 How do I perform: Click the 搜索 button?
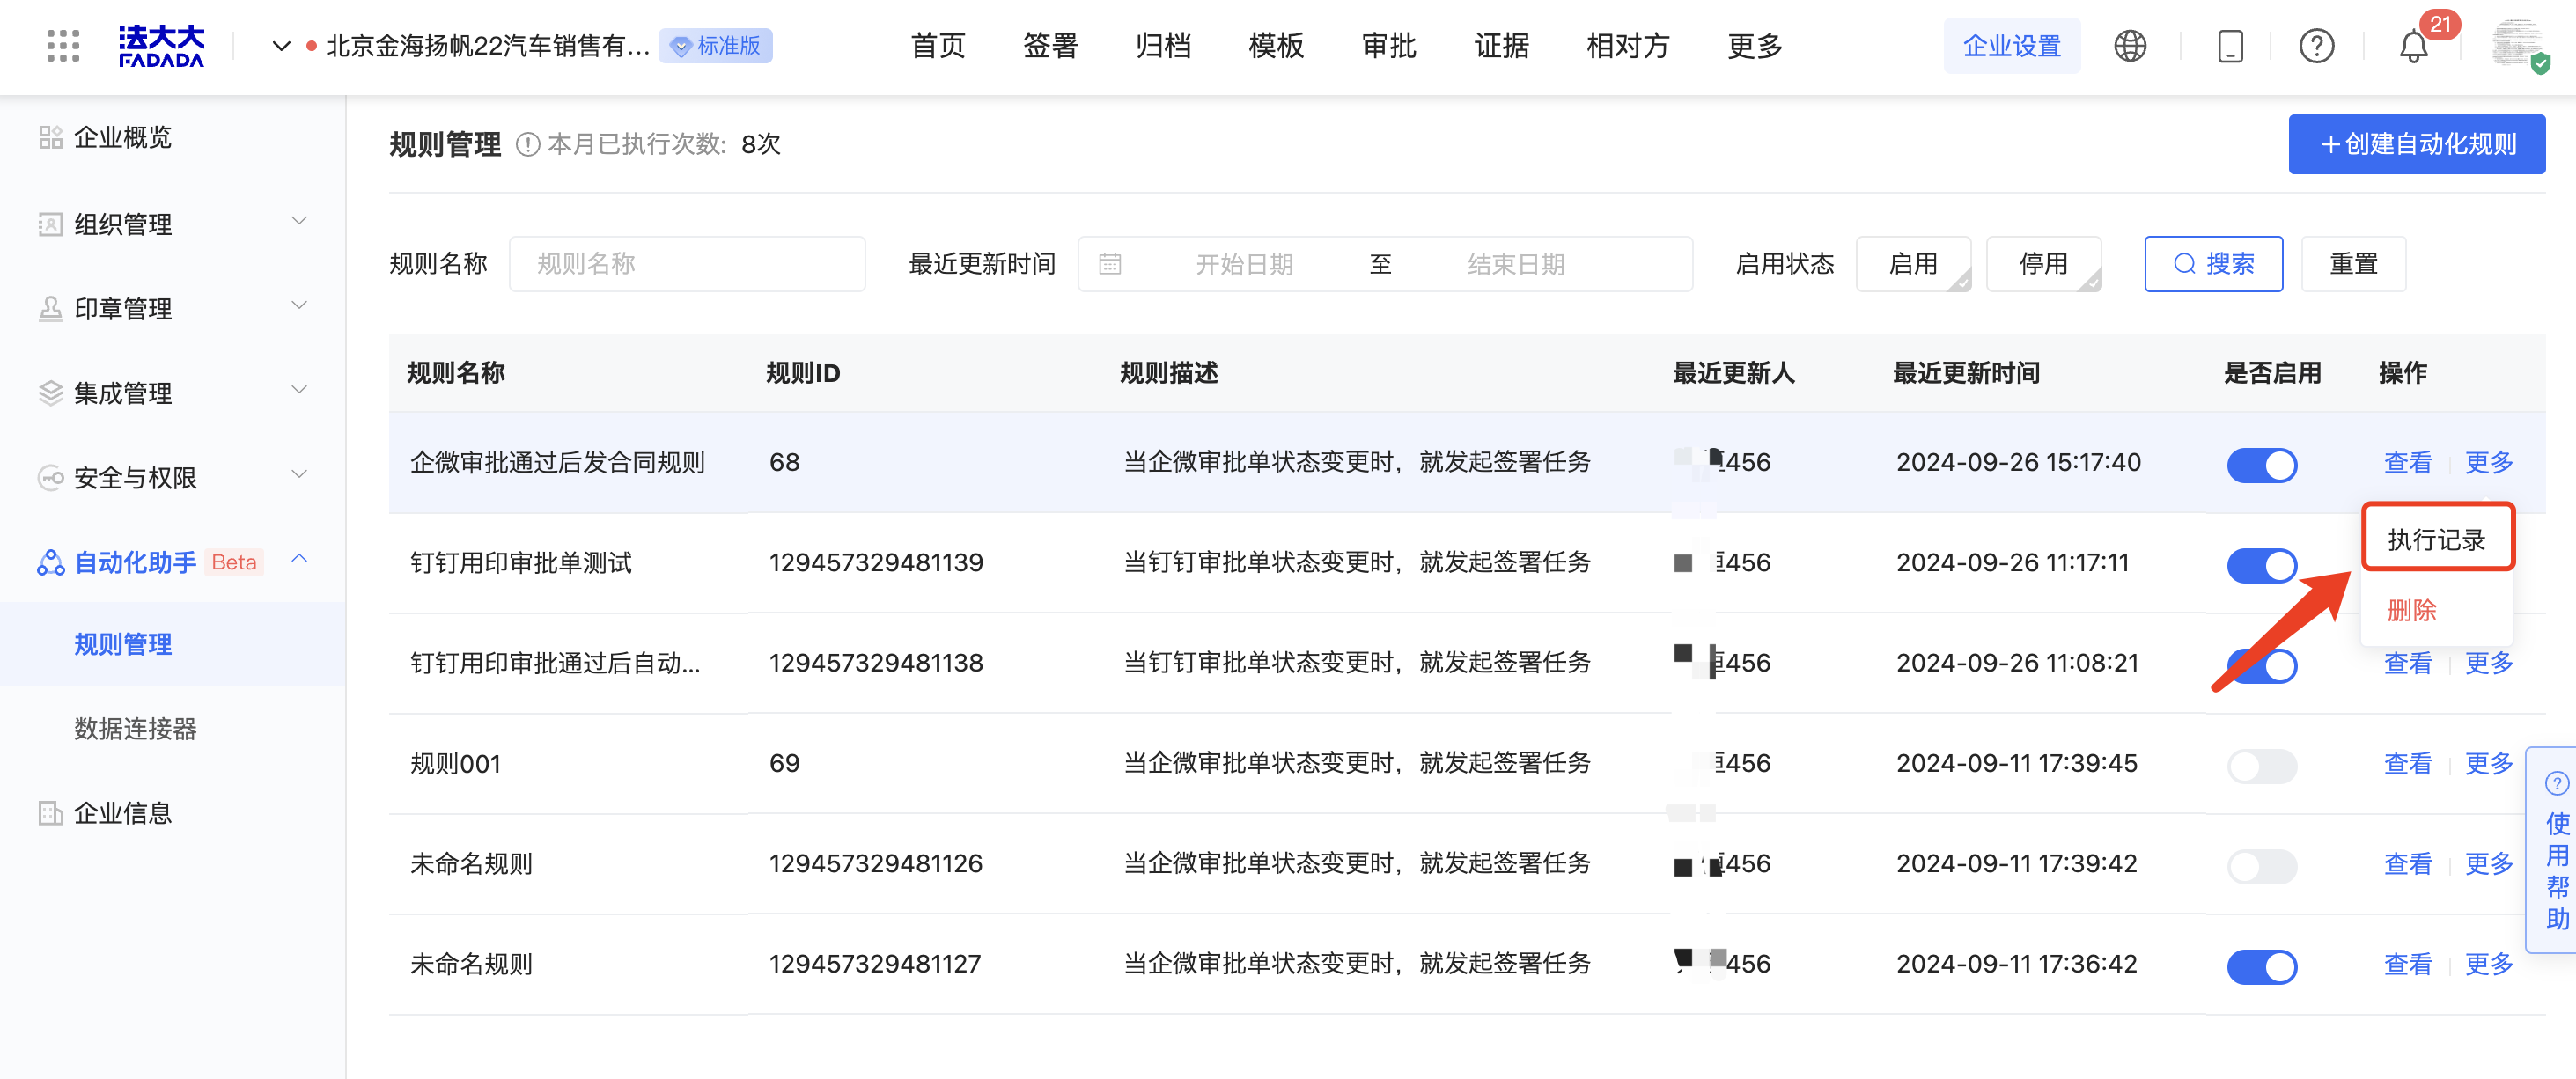[x=2213, y=264]
